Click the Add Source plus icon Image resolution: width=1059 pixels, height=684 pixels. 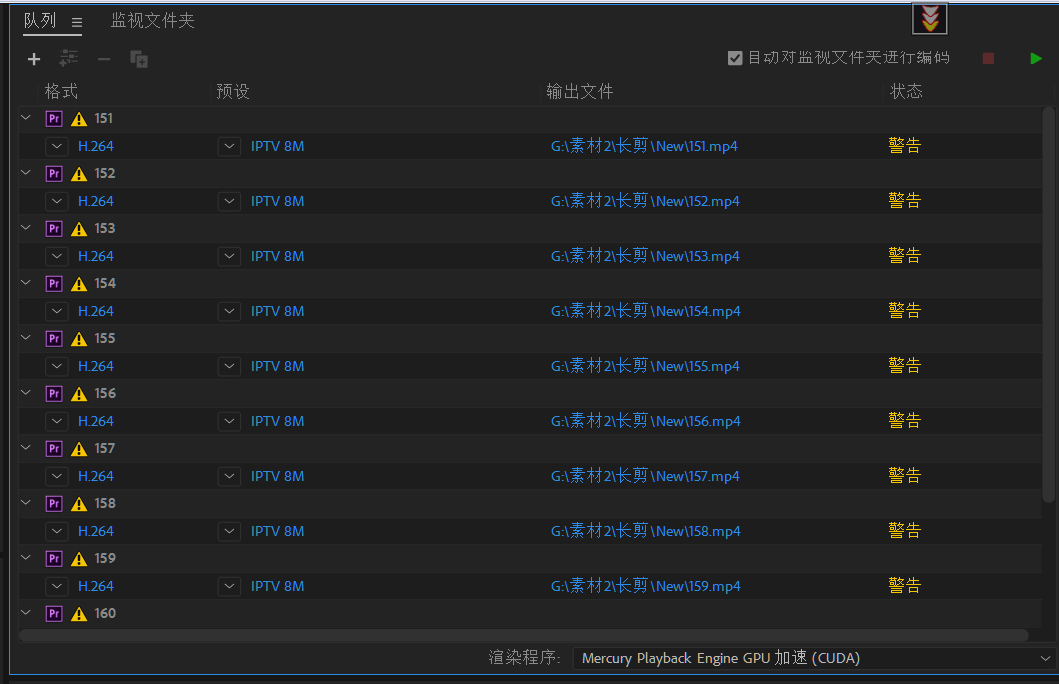point(33,58)
